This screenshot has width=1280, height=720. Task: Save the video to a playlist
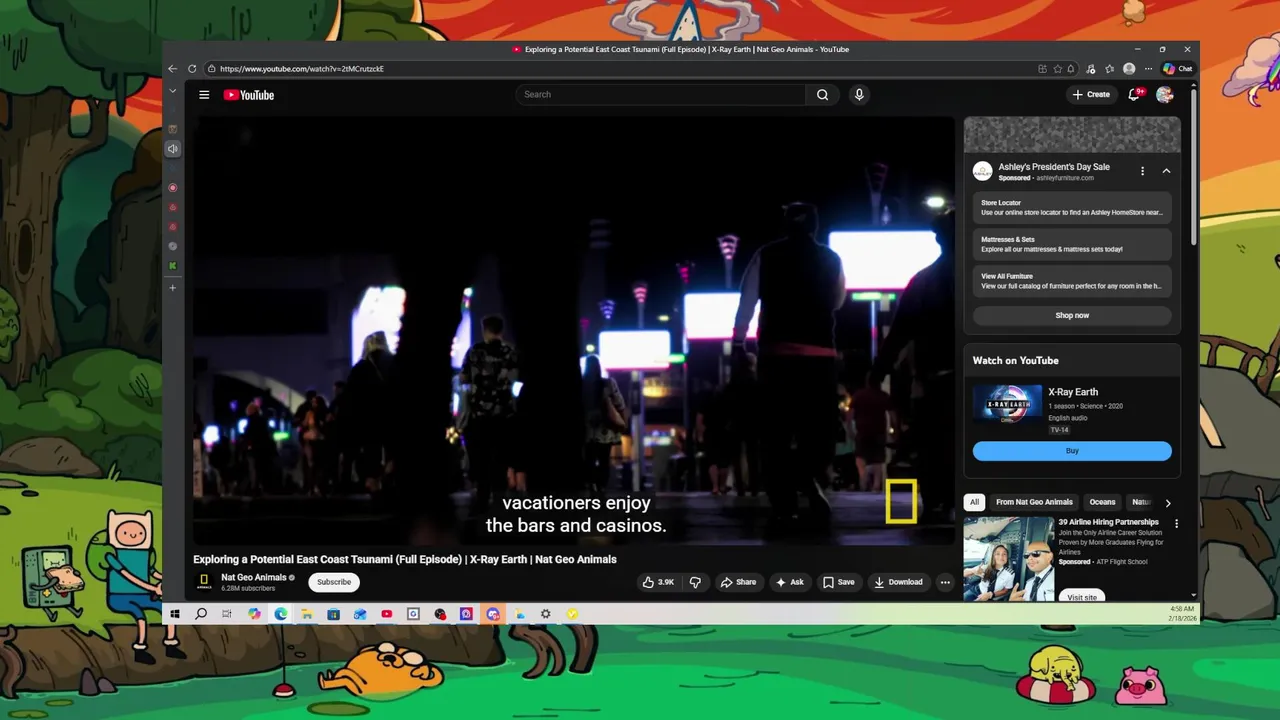point(838,582)
